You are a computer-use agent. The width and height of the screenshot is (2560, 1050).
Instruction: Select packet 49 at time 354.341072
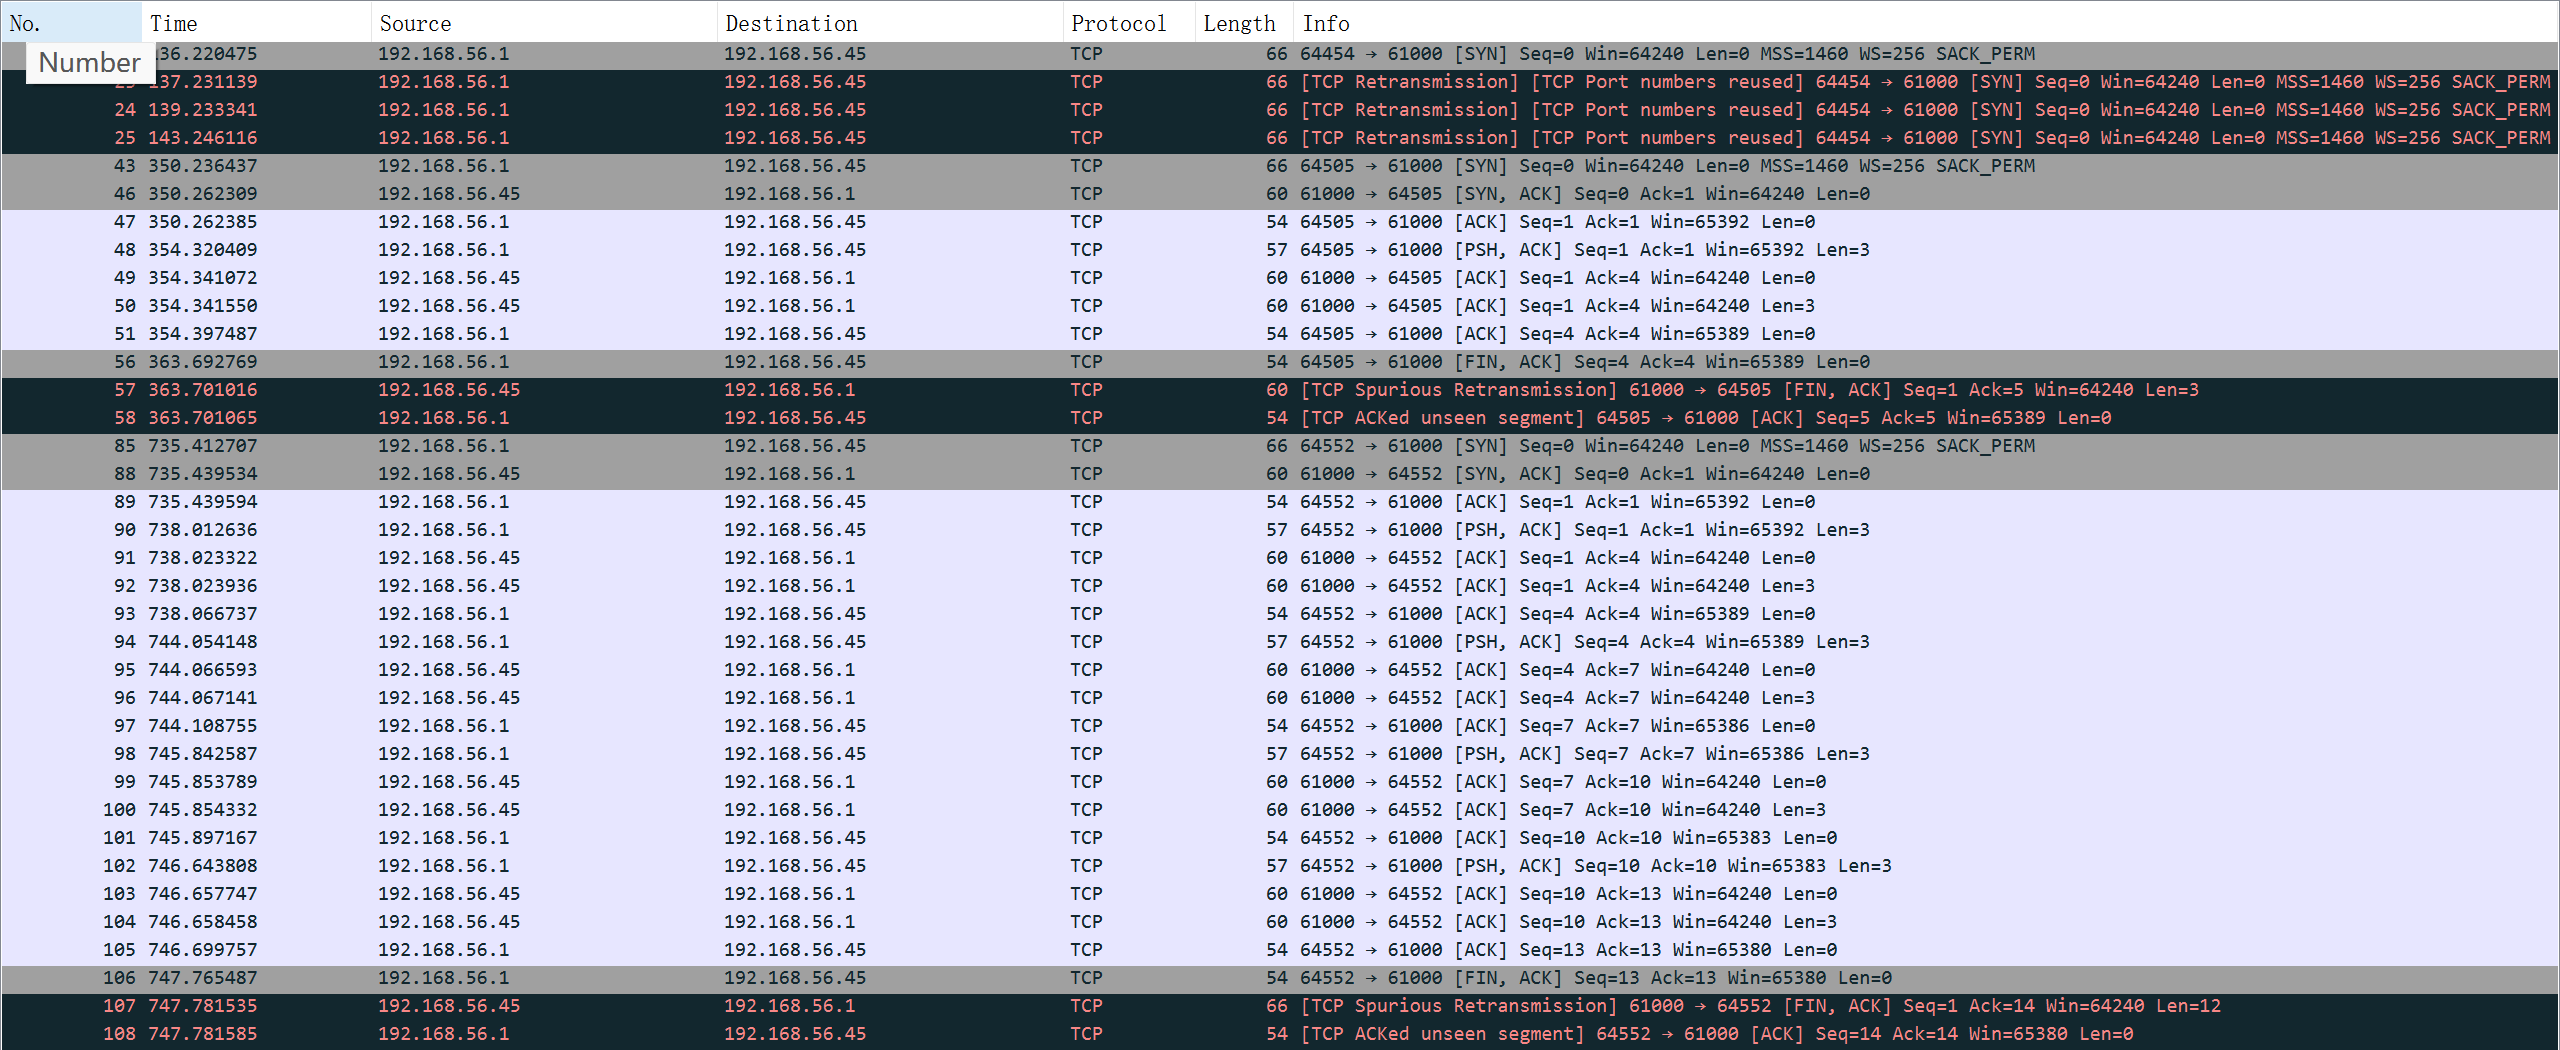click(x=1280, y=278)
